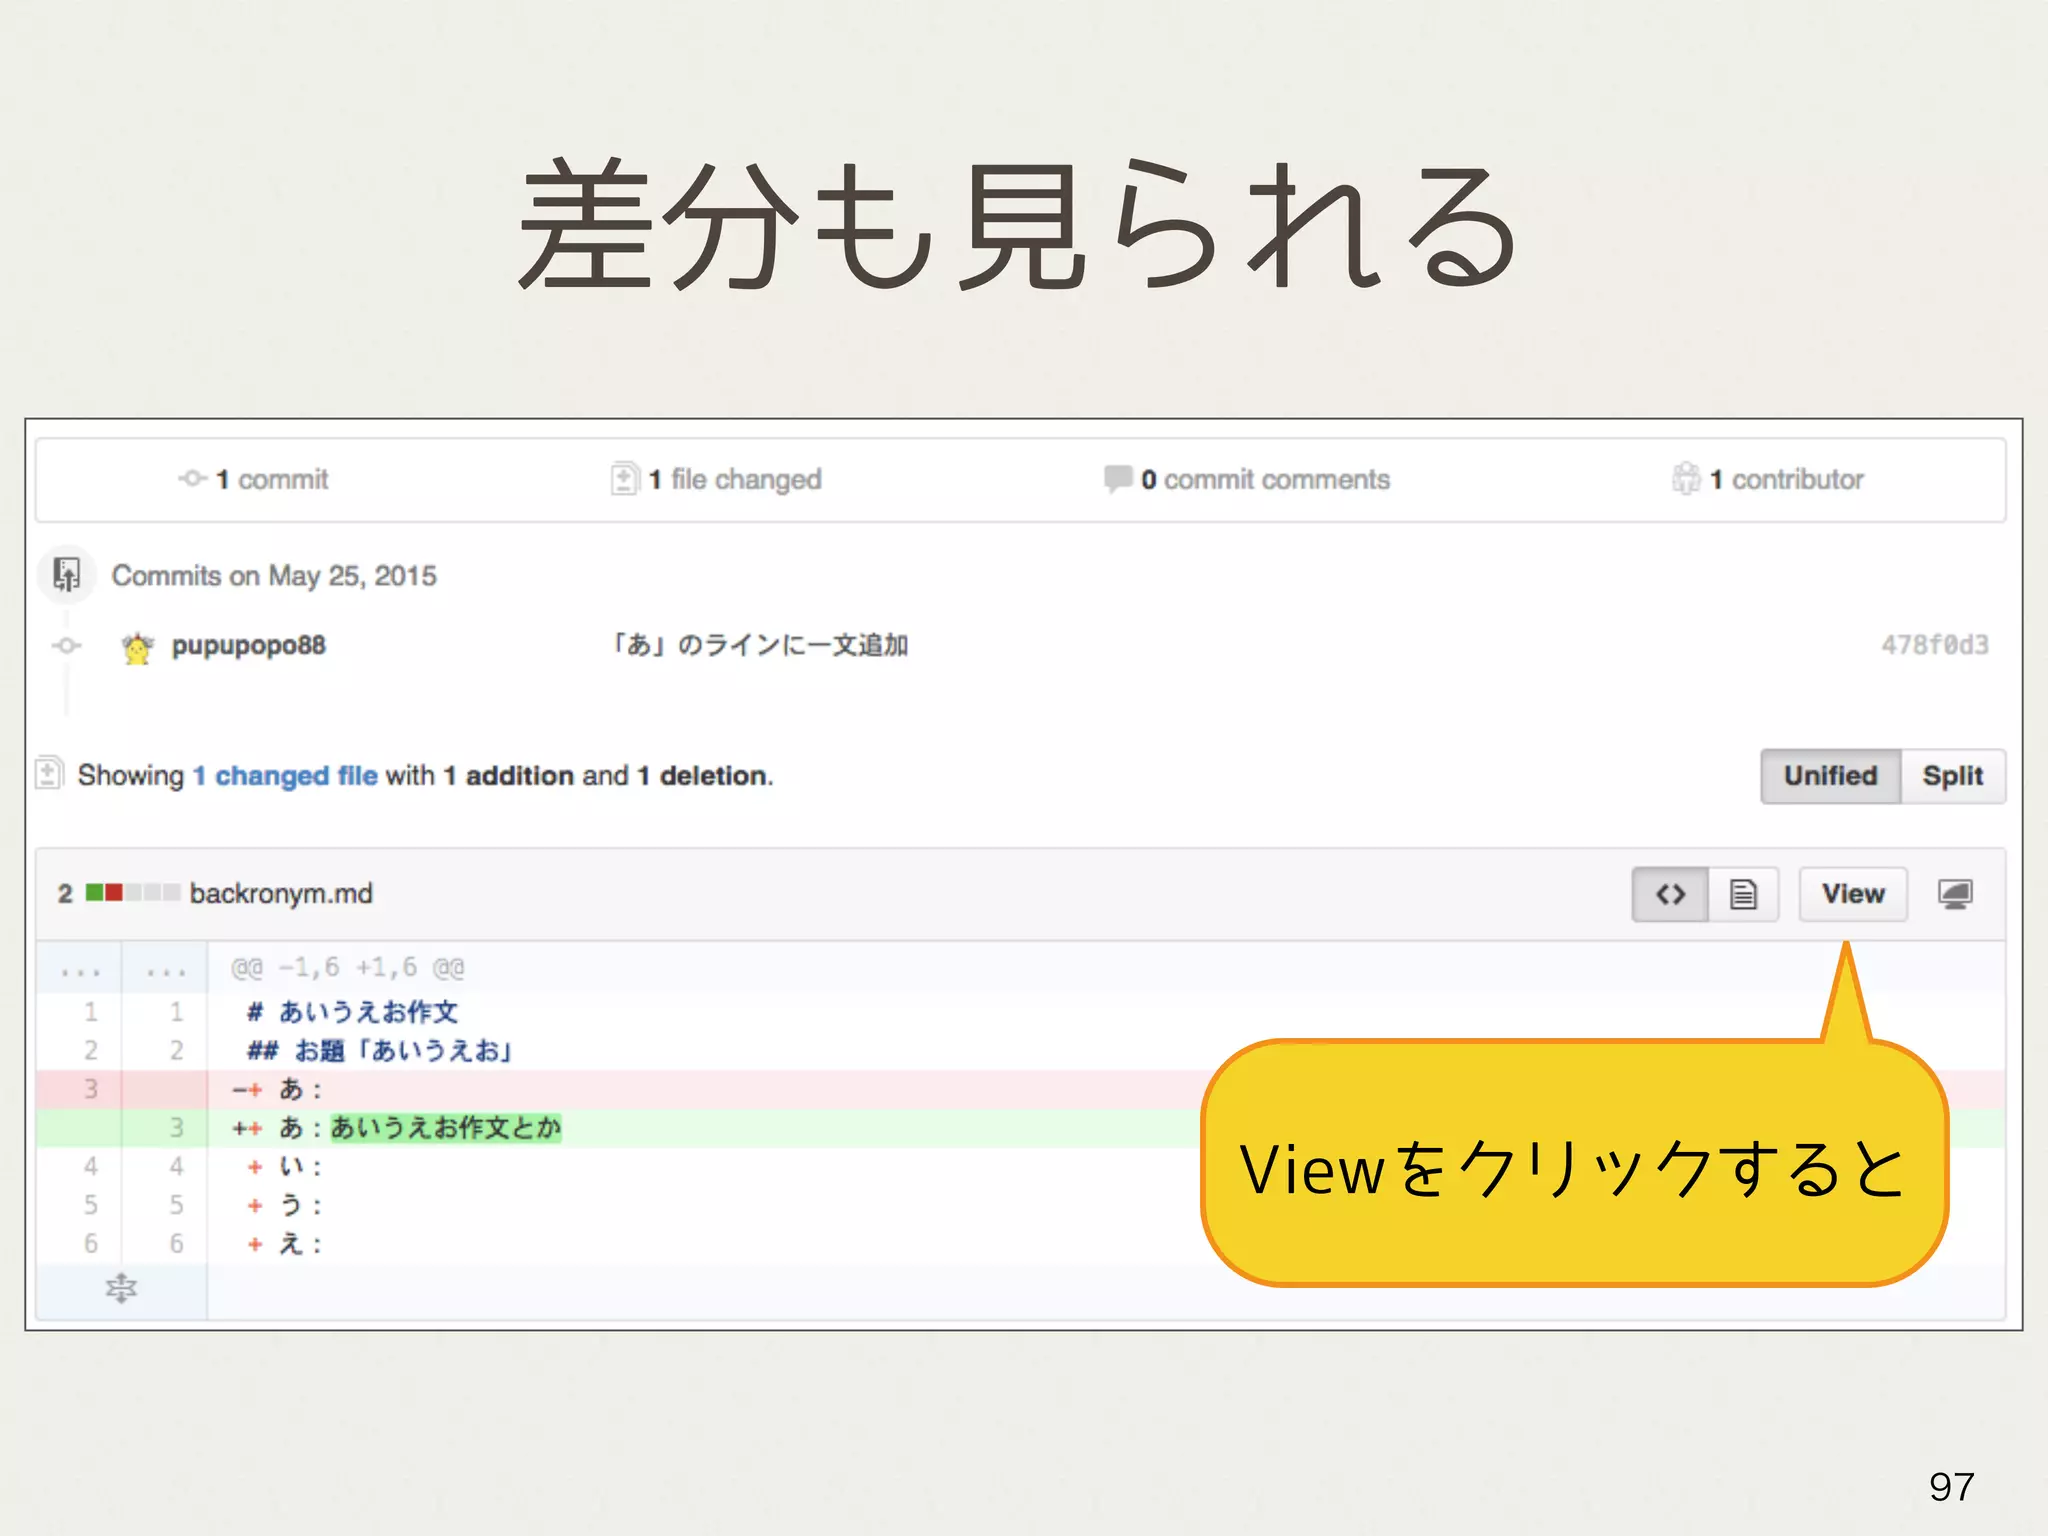The image size is (2048, 1536).
Task: Click the commit comments speech bubble icon
Action: pos(1117,478)
